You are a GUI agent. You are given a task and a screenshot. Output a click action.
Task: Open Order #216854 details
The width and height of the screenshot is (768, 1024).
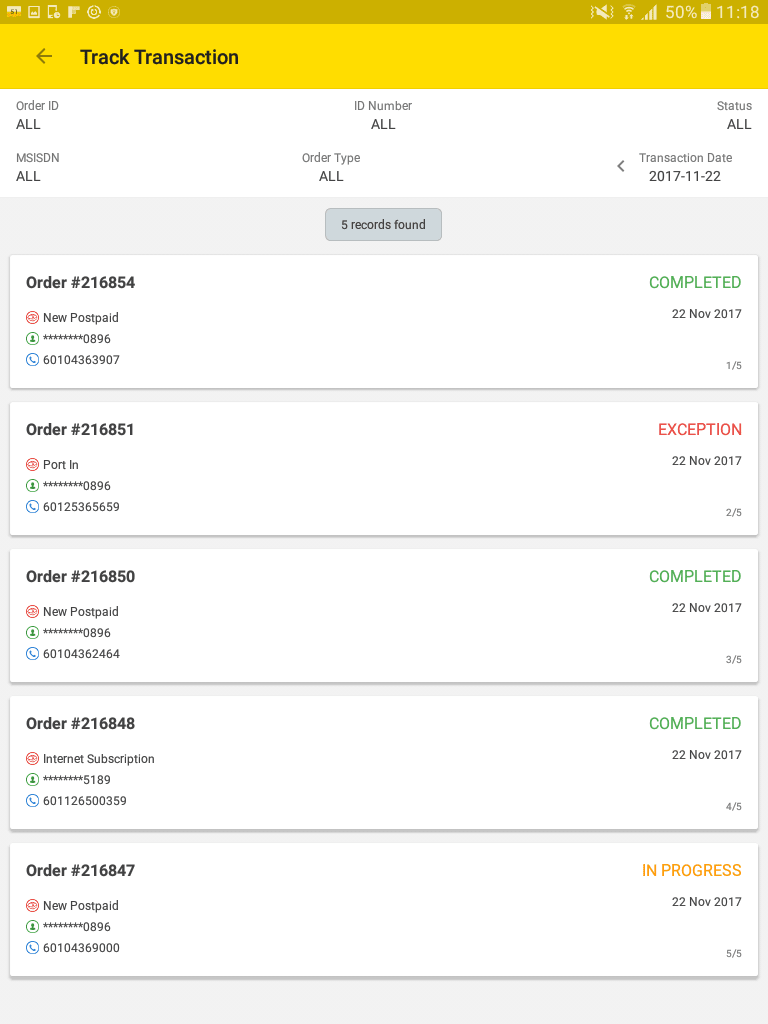[x=81, y=283]
